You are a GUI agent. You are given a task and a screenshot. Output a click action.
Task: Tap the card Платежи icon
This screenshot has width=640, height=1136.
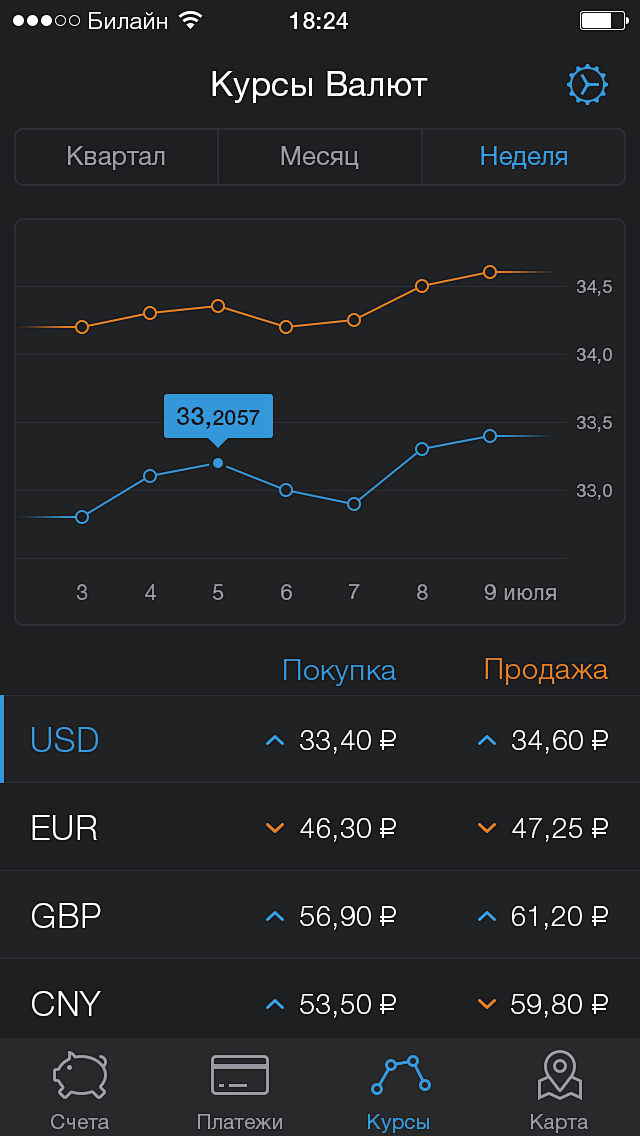point(240,1076)
